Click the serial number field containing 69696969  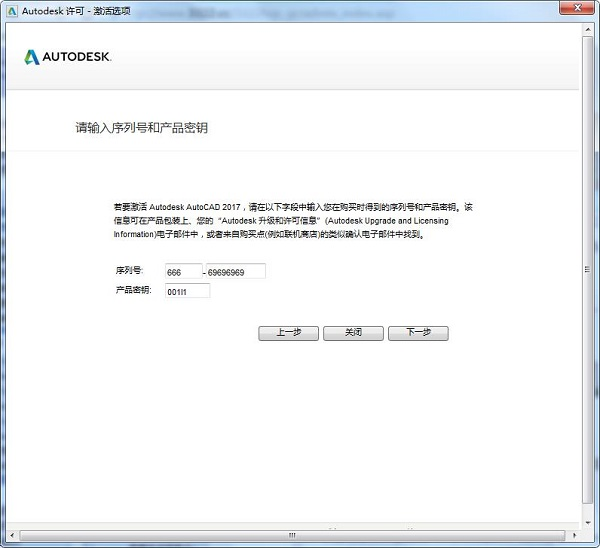coord(235,271)
